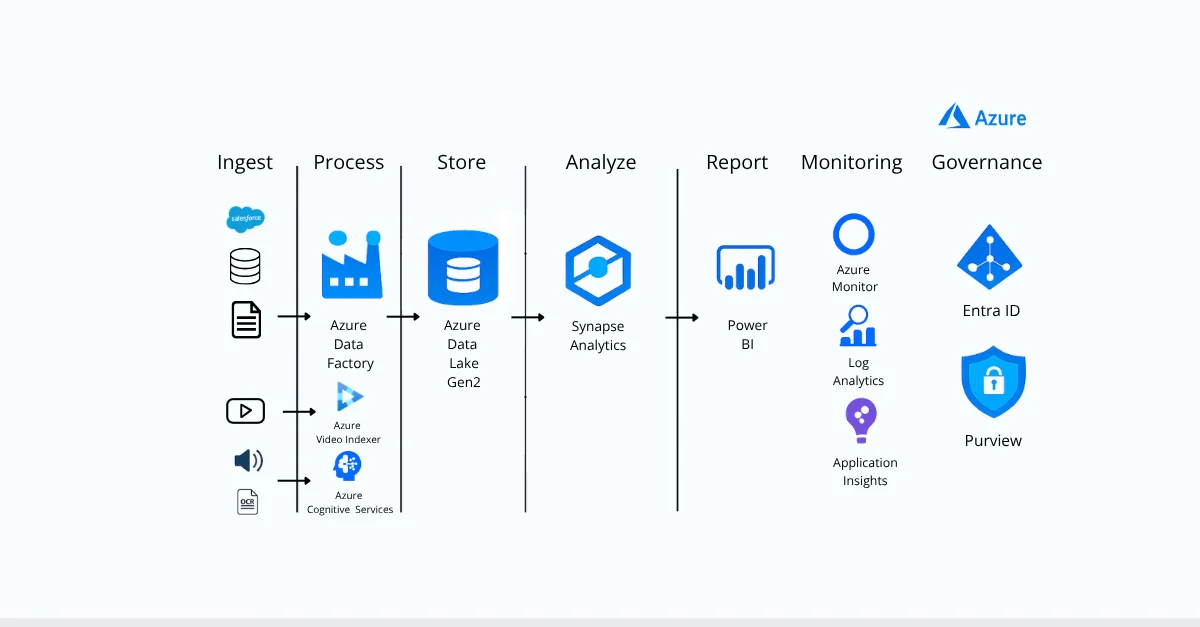Screen dimensions: 1200x627
Task: Click the Azure Cognitive Services label
Action: (x=349, y=502)
